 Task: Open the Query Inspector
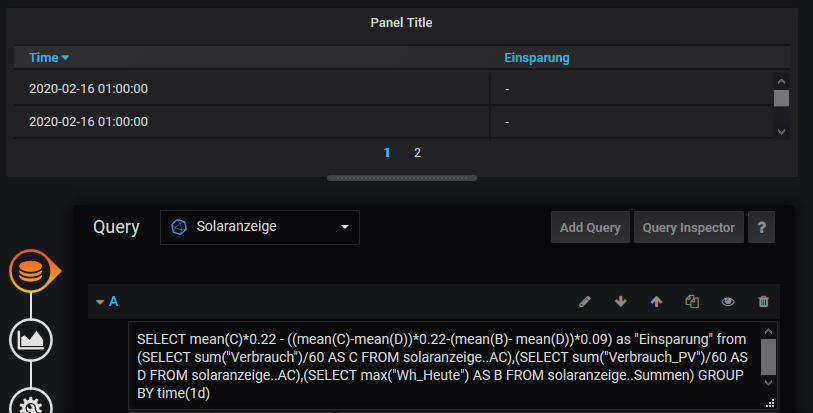click(x=688, y=227)
